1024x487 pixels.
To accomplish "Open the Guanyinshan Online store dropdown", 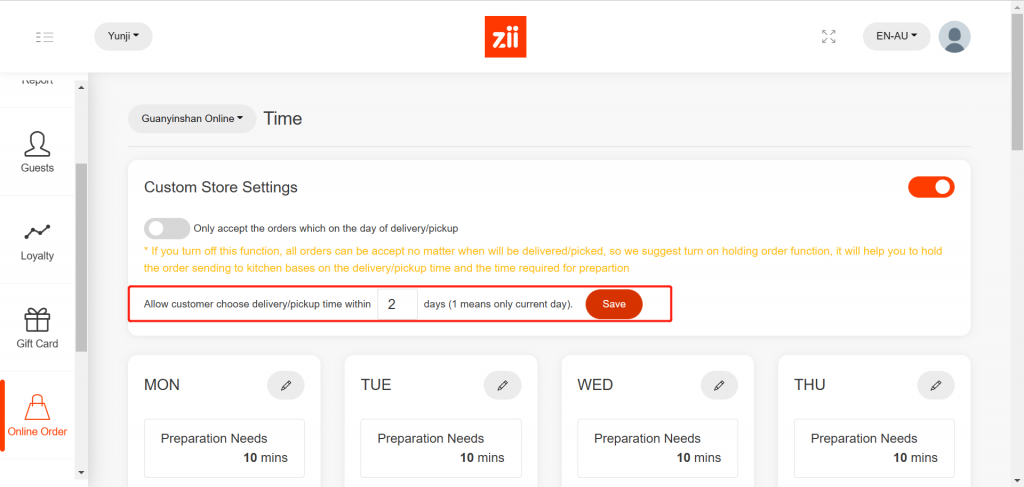I will [192, 119].
